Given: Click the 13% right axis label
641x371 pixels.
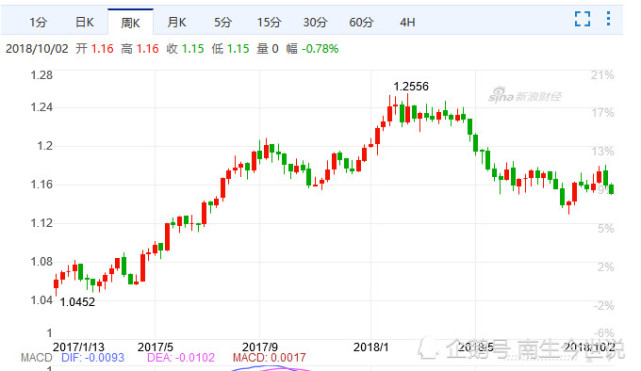Looking at the screenshot, I should [603, 152].
